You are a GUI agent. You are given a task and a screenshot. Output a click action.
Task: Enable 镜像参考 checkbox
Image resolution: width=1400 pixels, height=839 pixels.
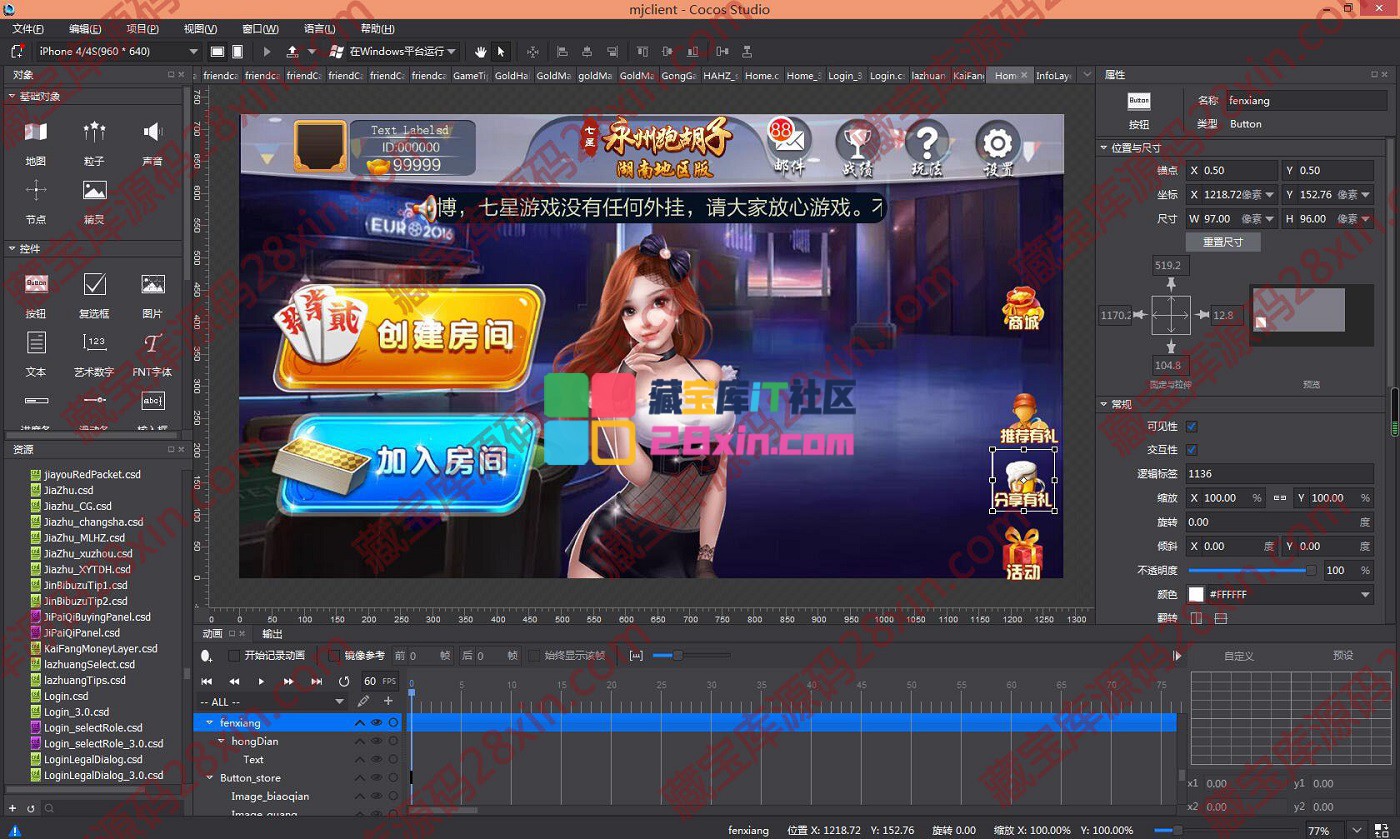[x=334, y=656]
